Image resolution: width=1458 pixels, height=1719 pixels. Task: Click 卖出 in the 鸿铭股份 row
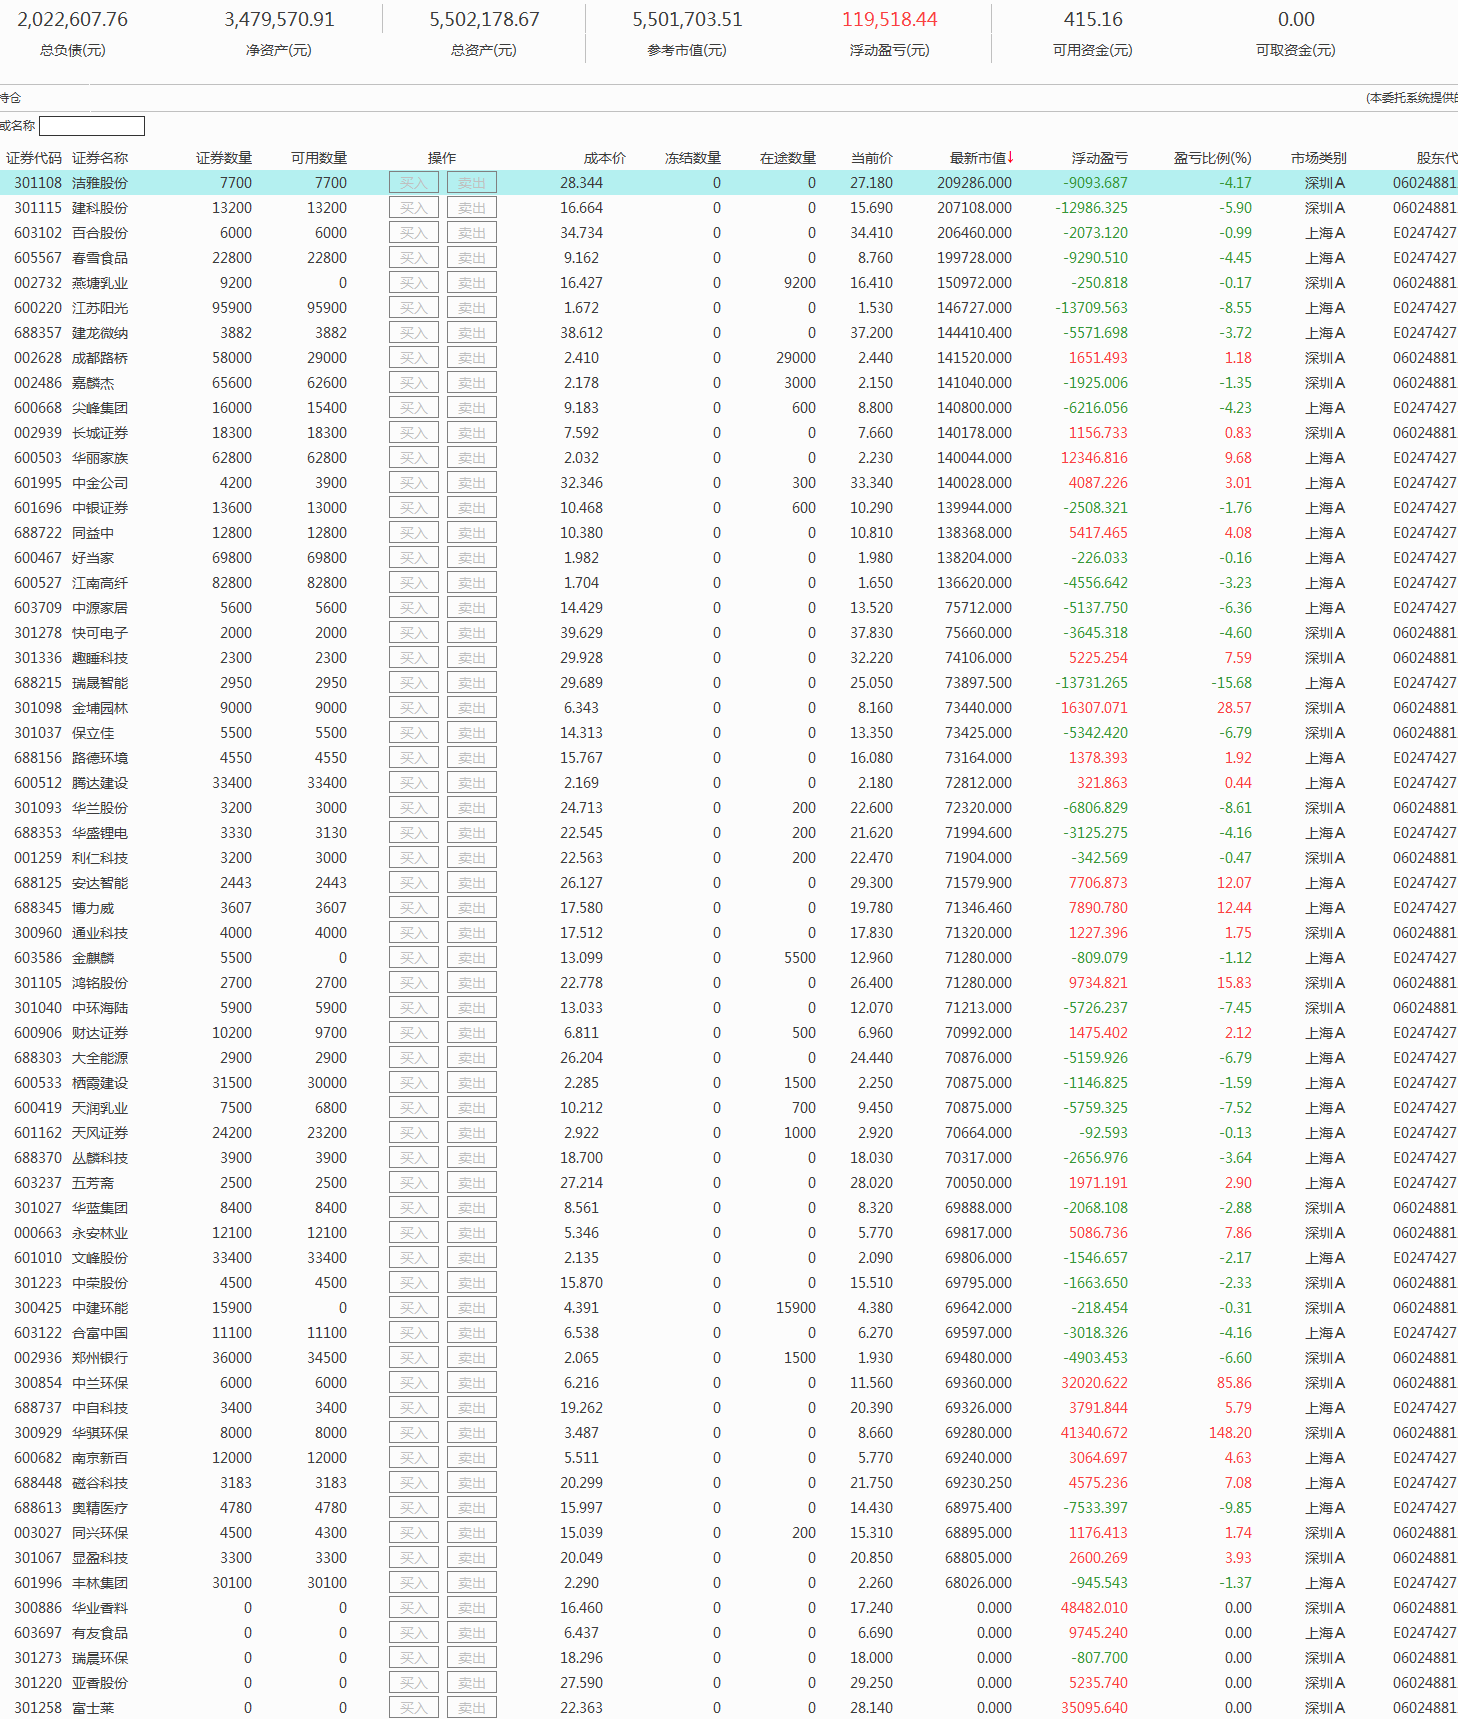472,983
